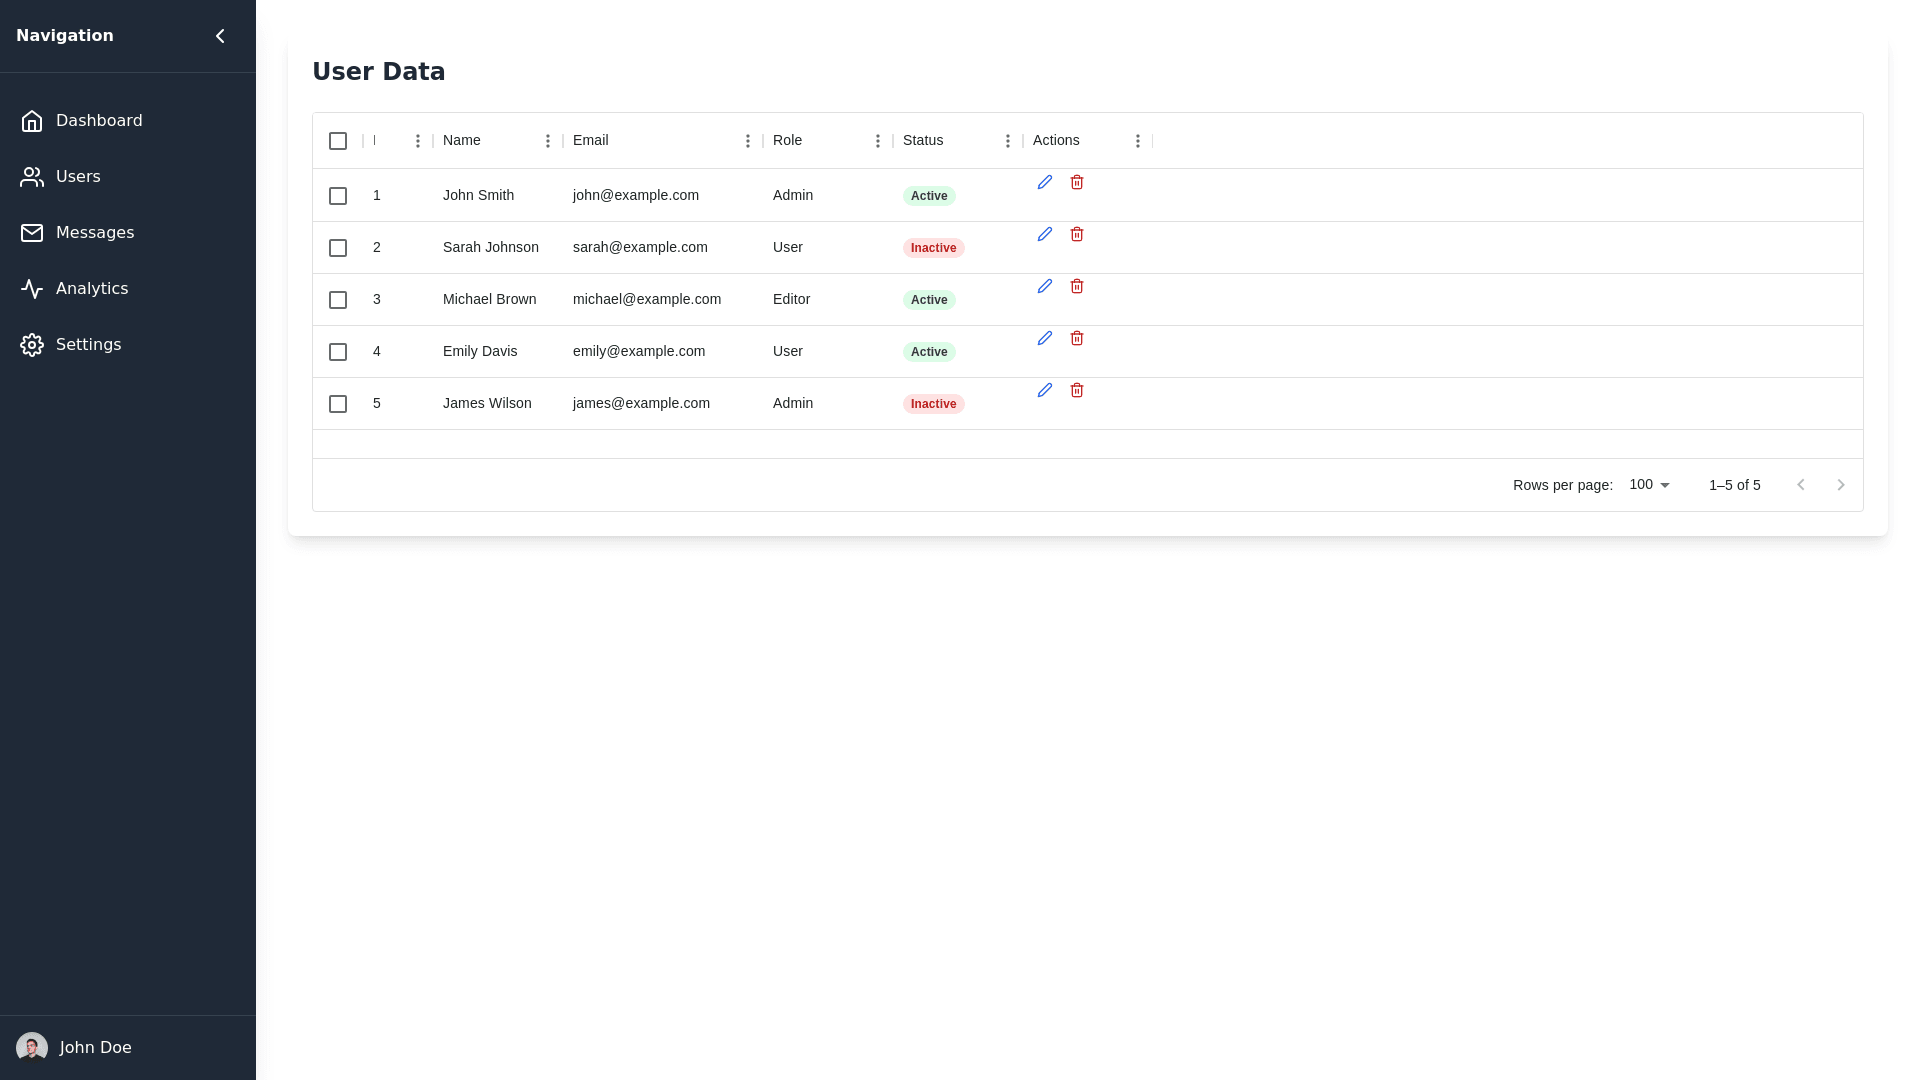
Task: Delete Sarah Johnson using trash icon
Action: click(1077, 234)
